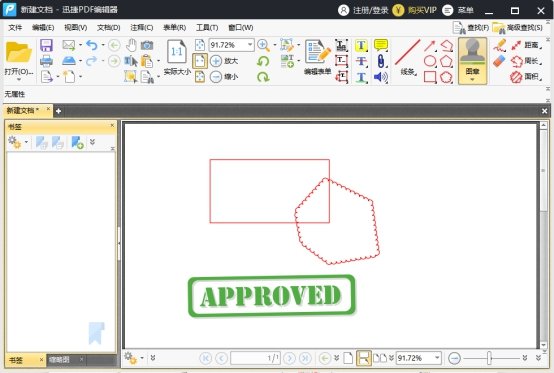Choose the oval shape annotation tool

pyautogui.click(x=430, y=61)
